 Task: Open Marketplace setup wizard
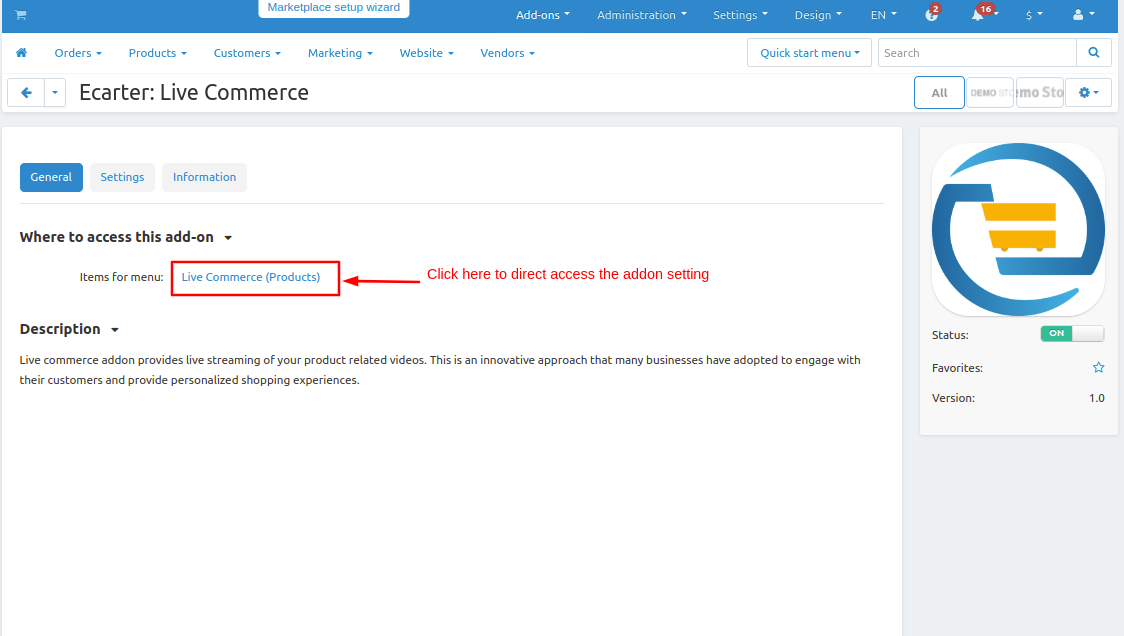coord(333,8)
